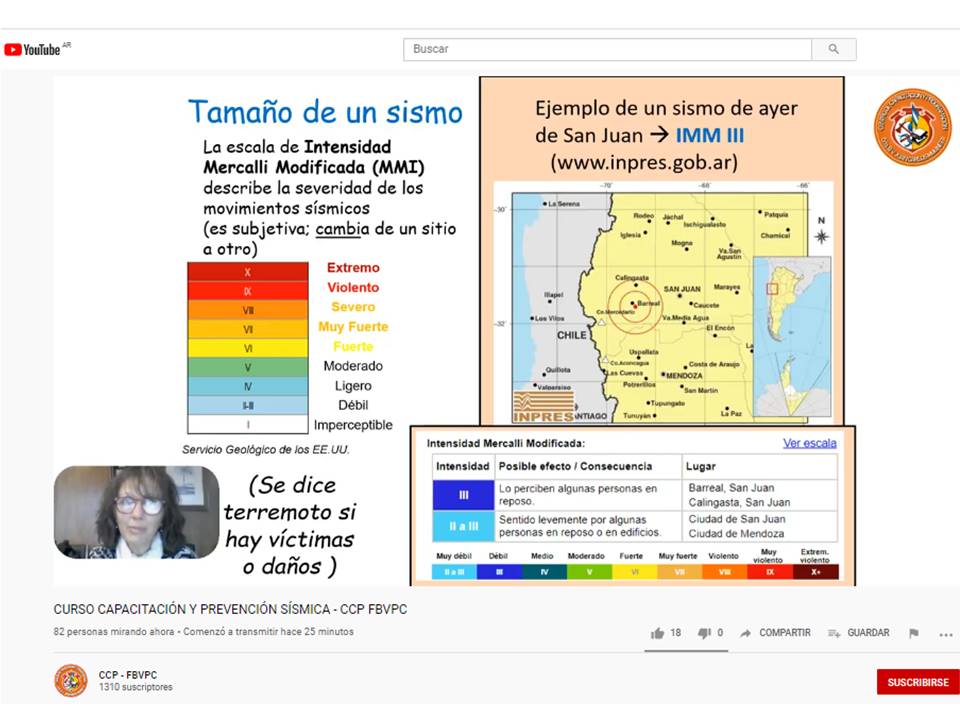This screenshot has width=960, height=720.
Task: Click the INPRES logo on the map
Action: 544,408
